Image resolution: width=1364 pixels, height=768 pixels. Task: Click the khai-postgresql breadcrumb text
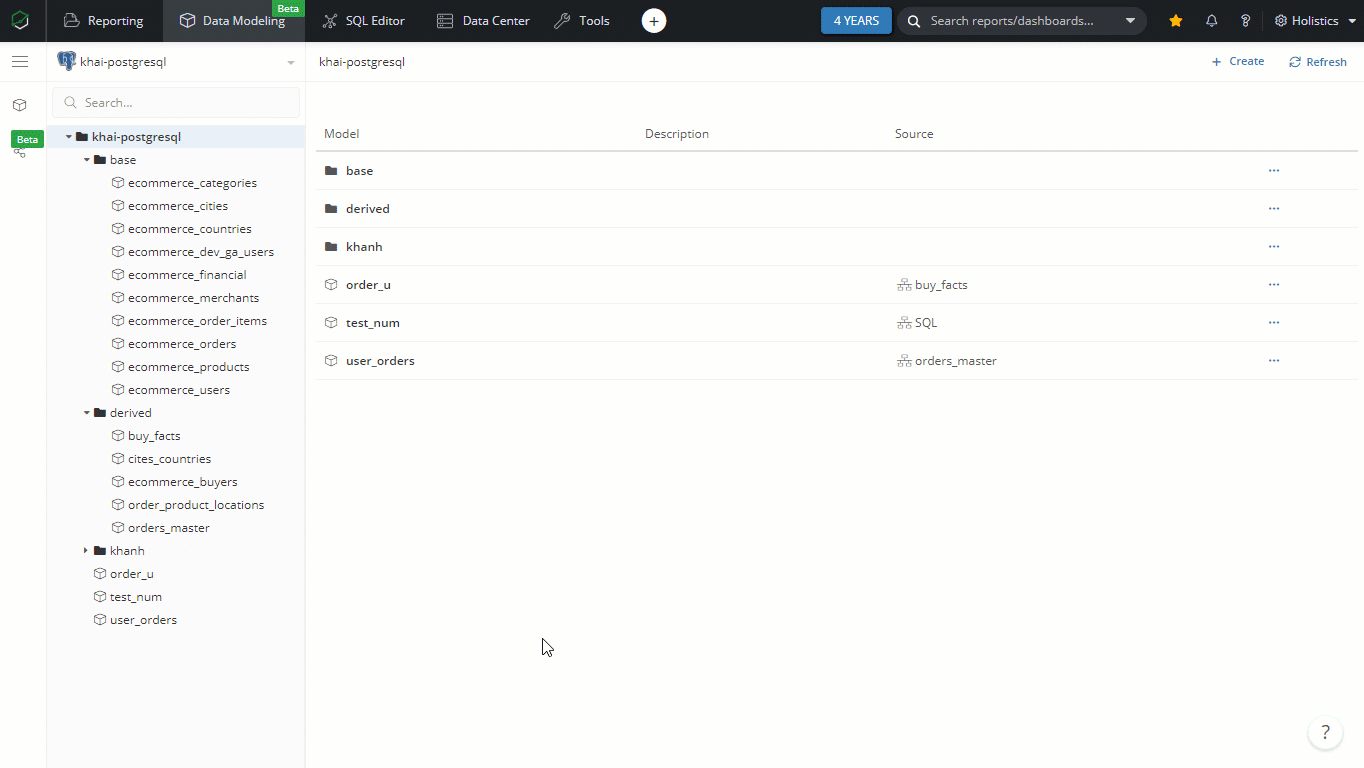pos(362,62)
